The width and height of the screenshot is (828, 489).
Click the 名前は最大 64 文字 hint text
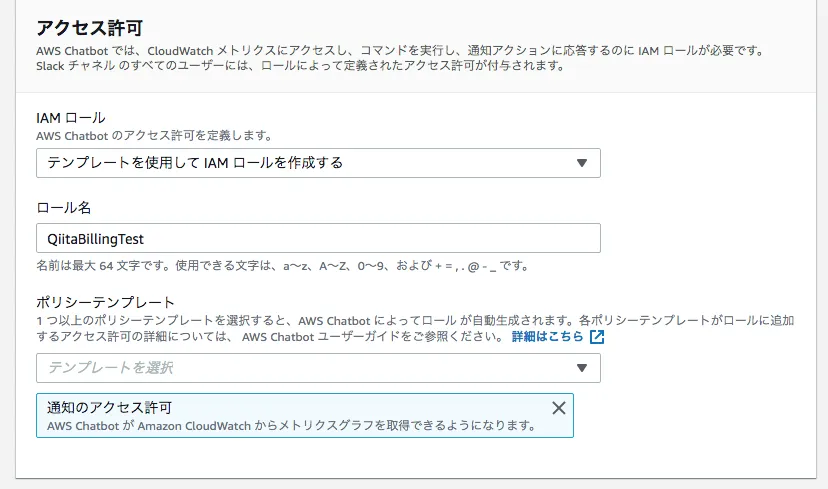point(282,266)
